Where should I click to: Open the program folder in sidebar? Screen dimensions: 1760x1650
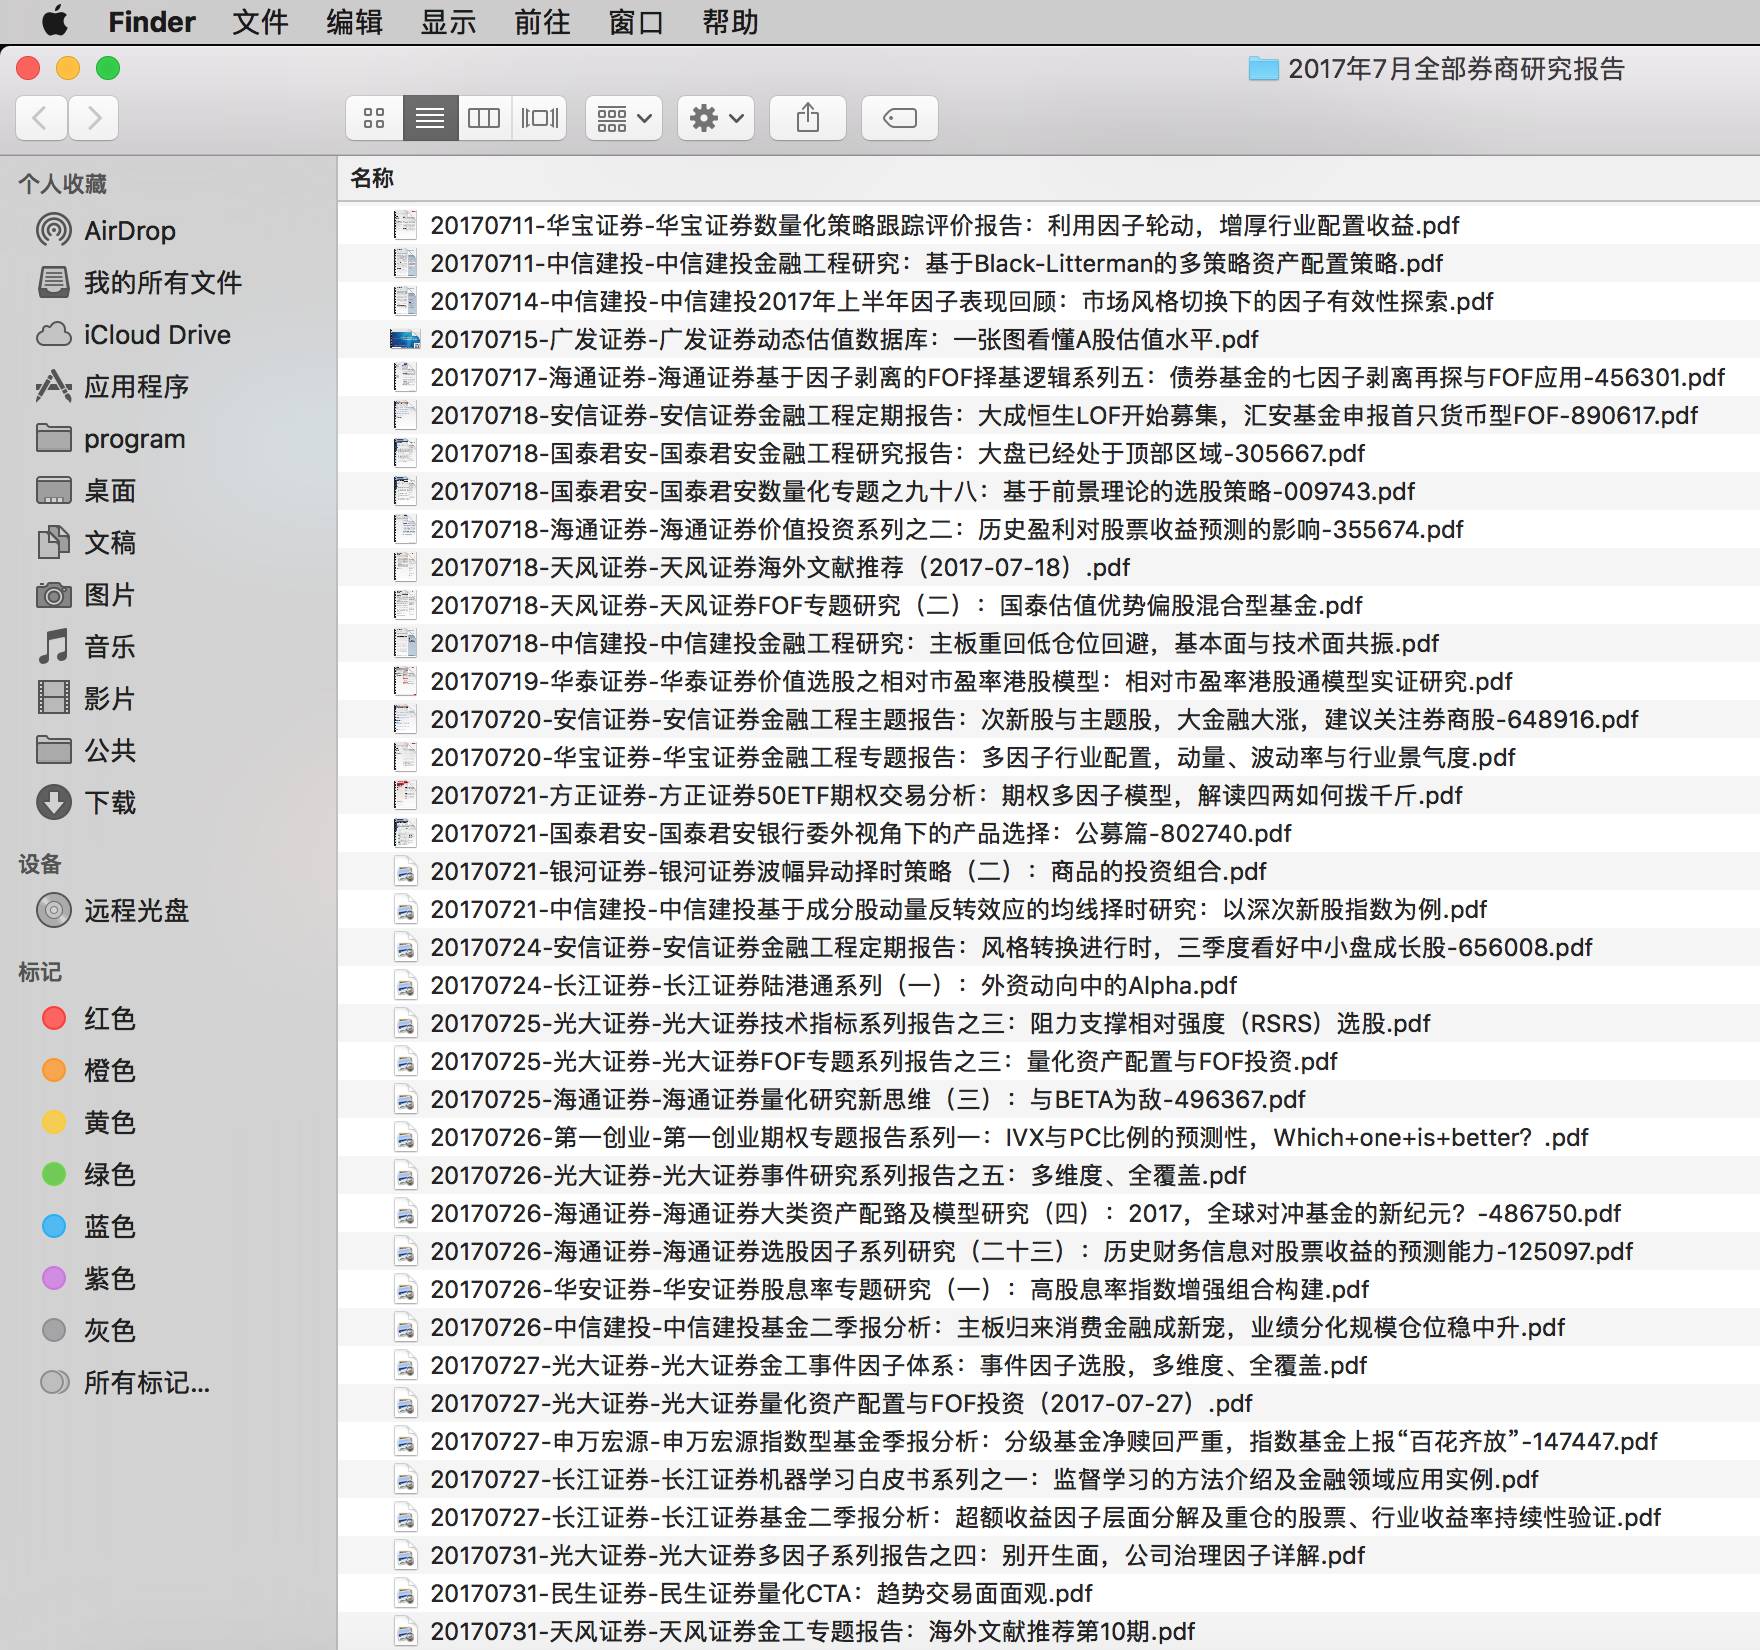click(111, 439)
